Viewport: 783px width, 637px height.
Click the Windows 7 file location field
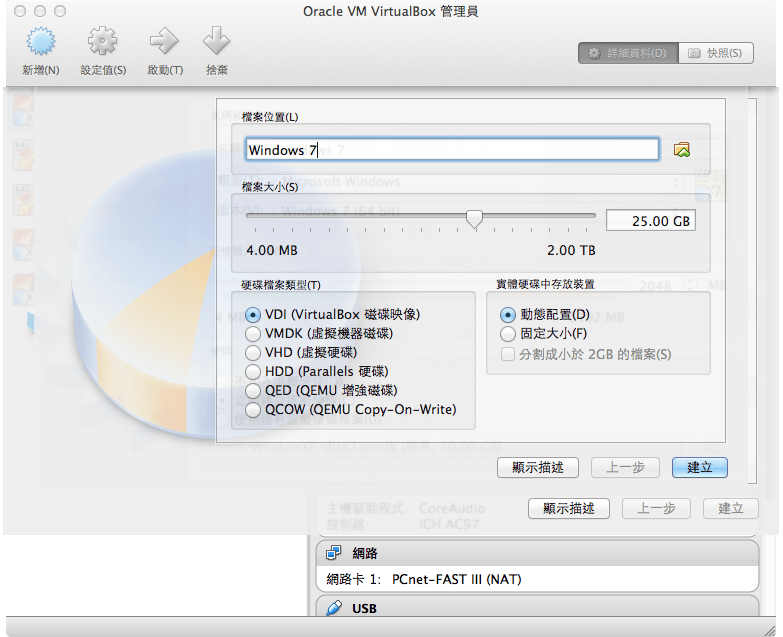[452, 149]
